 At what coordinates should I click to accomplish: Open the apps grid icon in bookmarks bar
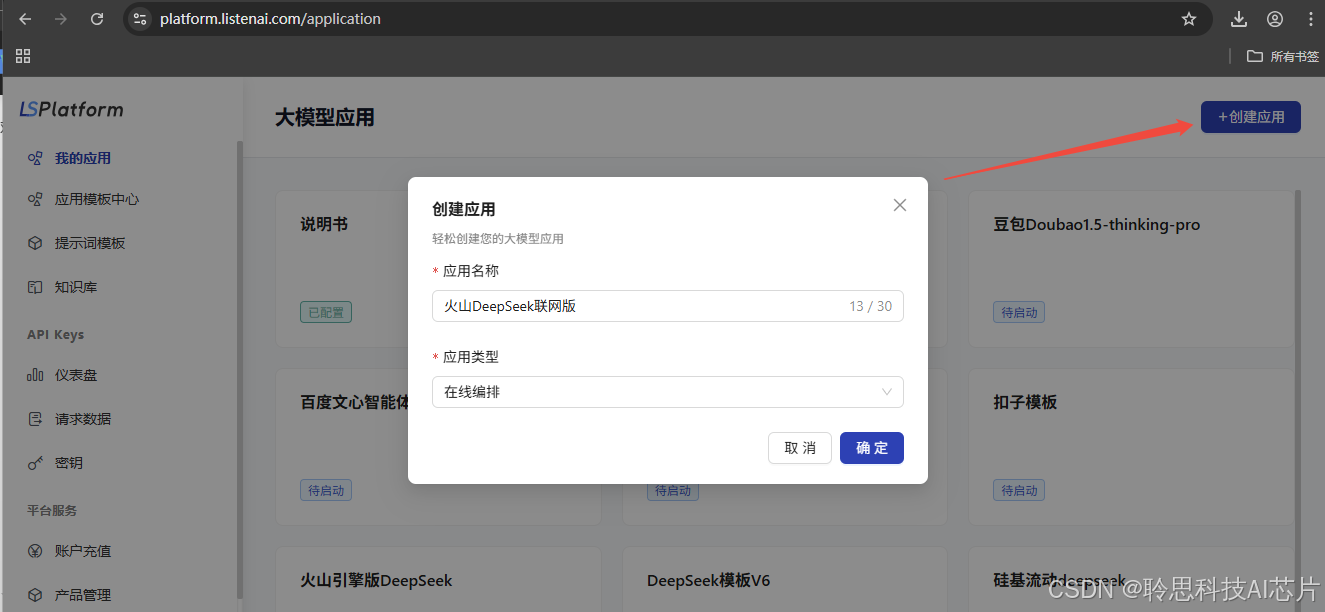click(23, 56)
